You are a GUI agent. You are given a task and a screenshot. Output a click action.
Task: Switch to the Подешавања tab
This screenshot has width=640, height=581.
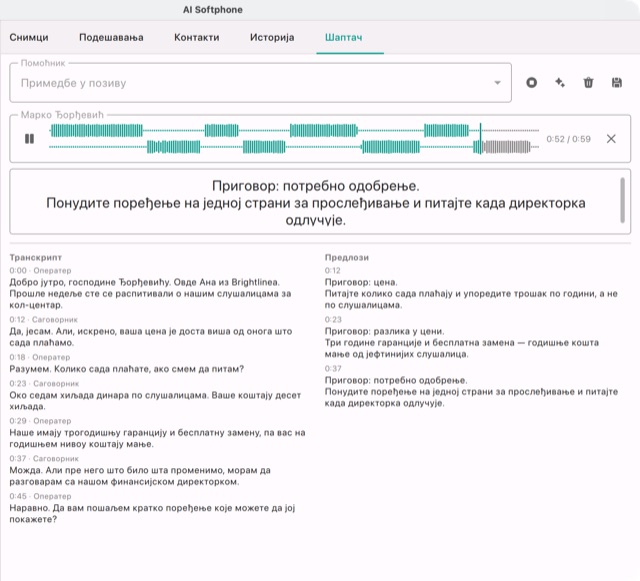pos(111,38)
